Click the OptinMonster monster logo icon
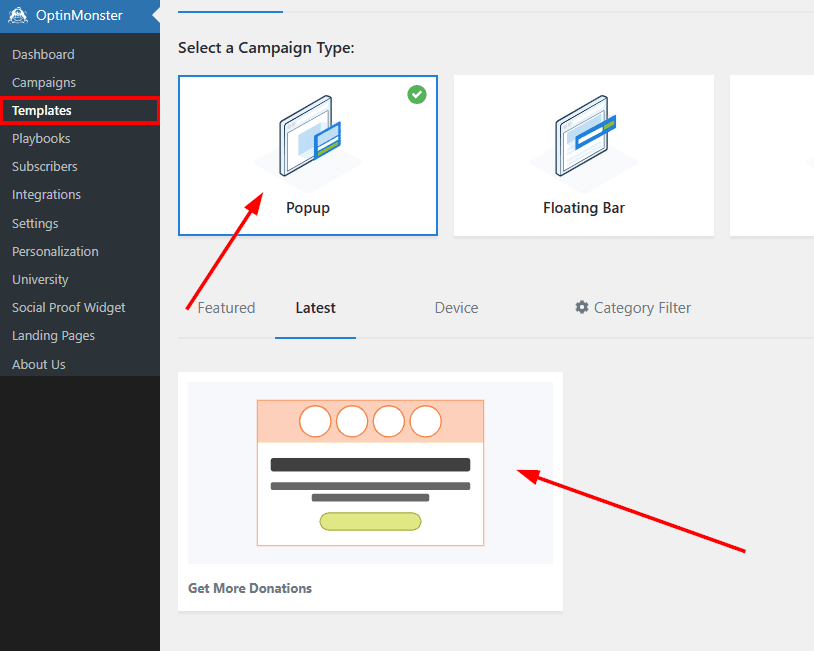The width and height of the screenshot is (814, 651). coord(18,16)
